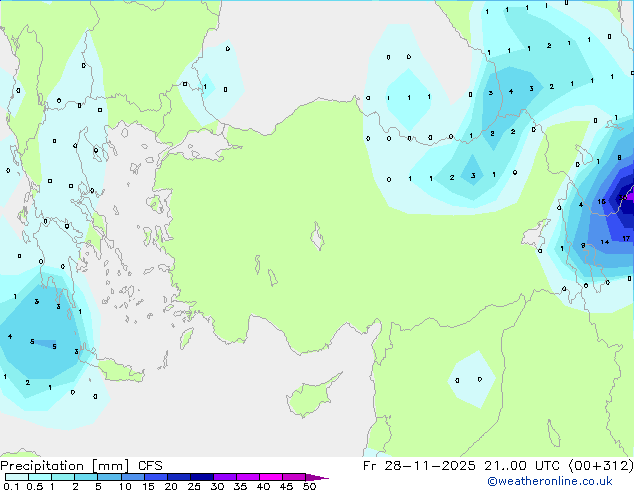Click the 30 mm purple legend swatch
The height and width of the screenshot is (490, 634).
[225, 477]
